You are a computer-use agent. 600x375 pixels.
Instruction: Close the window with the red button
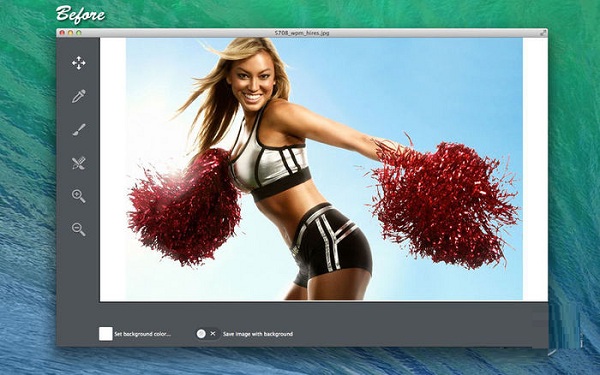point(62,33)
